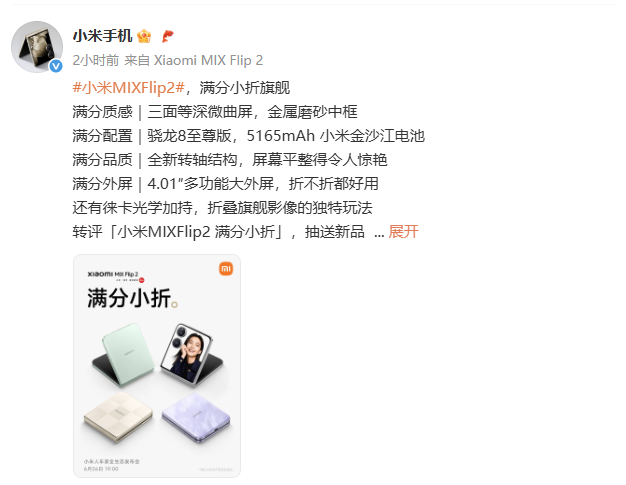This screenshot has height=485, width=626.
Task: Expand full post text with 展开
Action: click(403, 232)
